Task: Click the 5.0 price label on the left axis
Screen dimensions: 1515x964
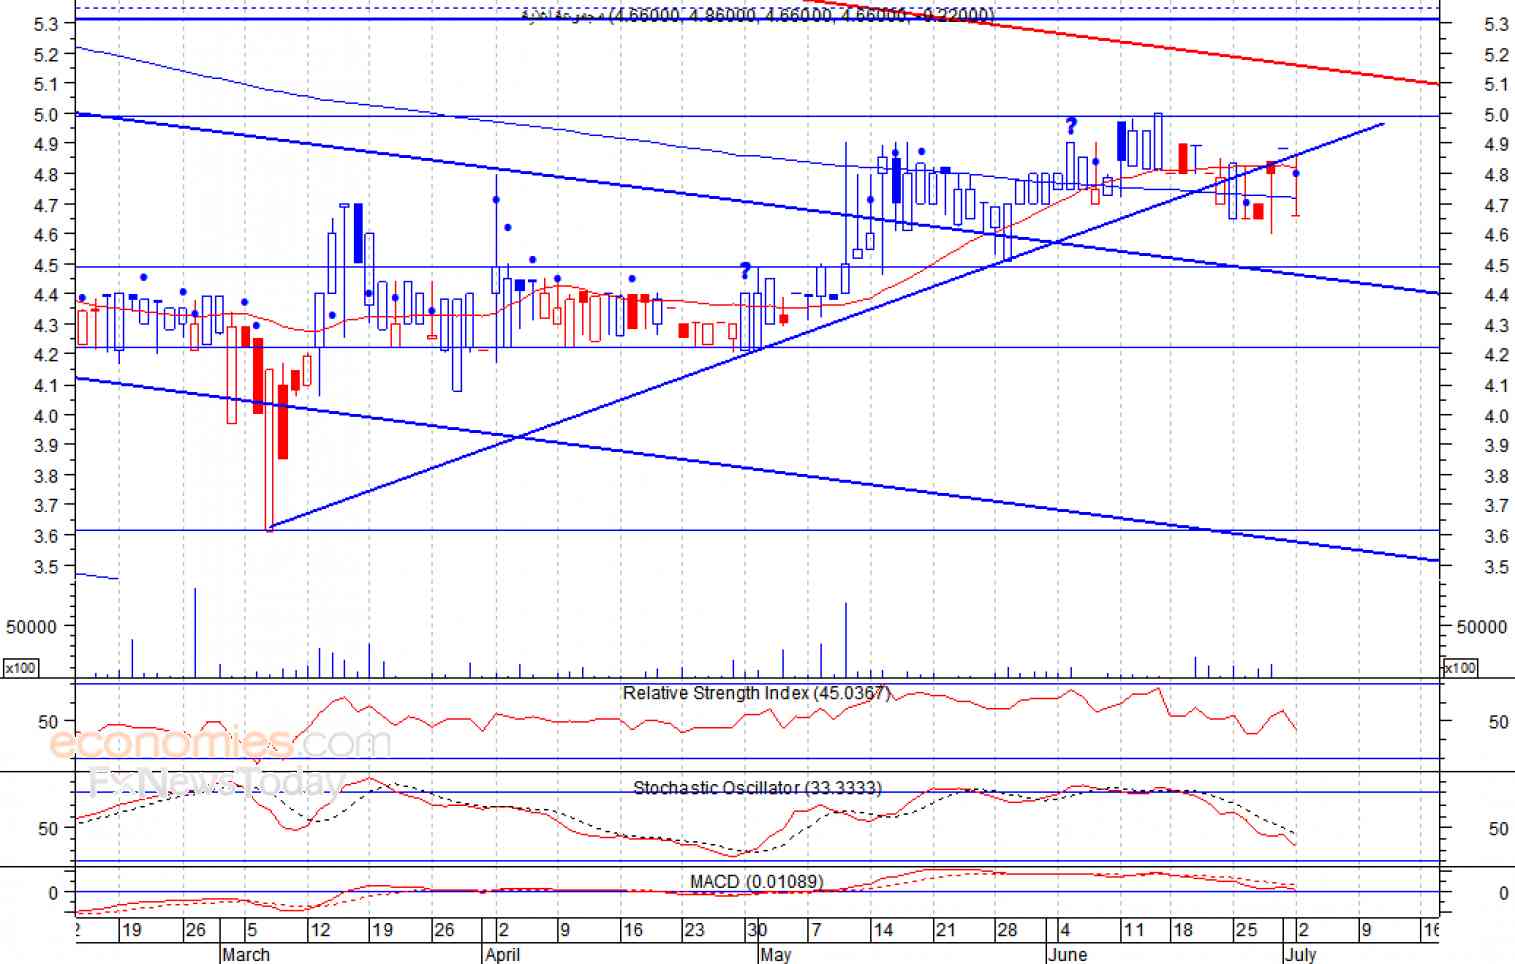Action: pos(47,114)
